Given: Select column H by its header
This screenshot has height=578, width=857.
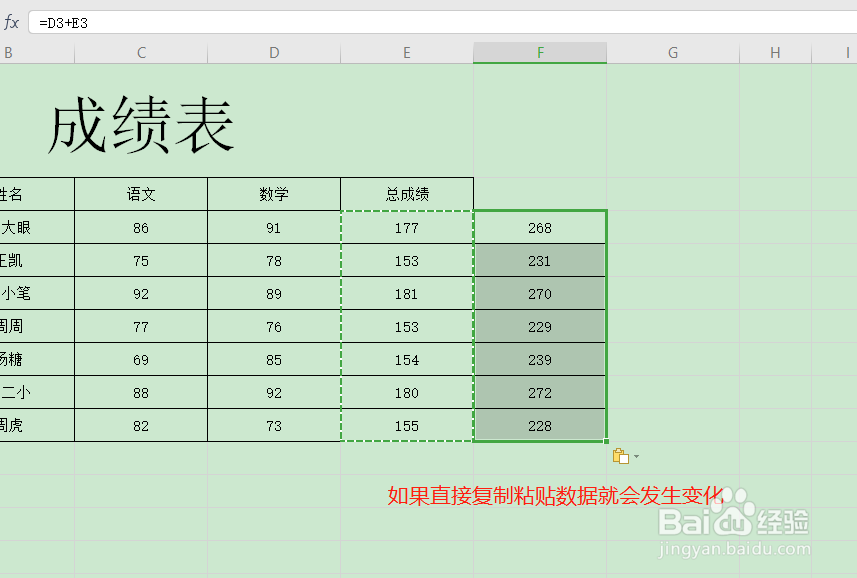Looking at the screenshot, I should (774, 52).
